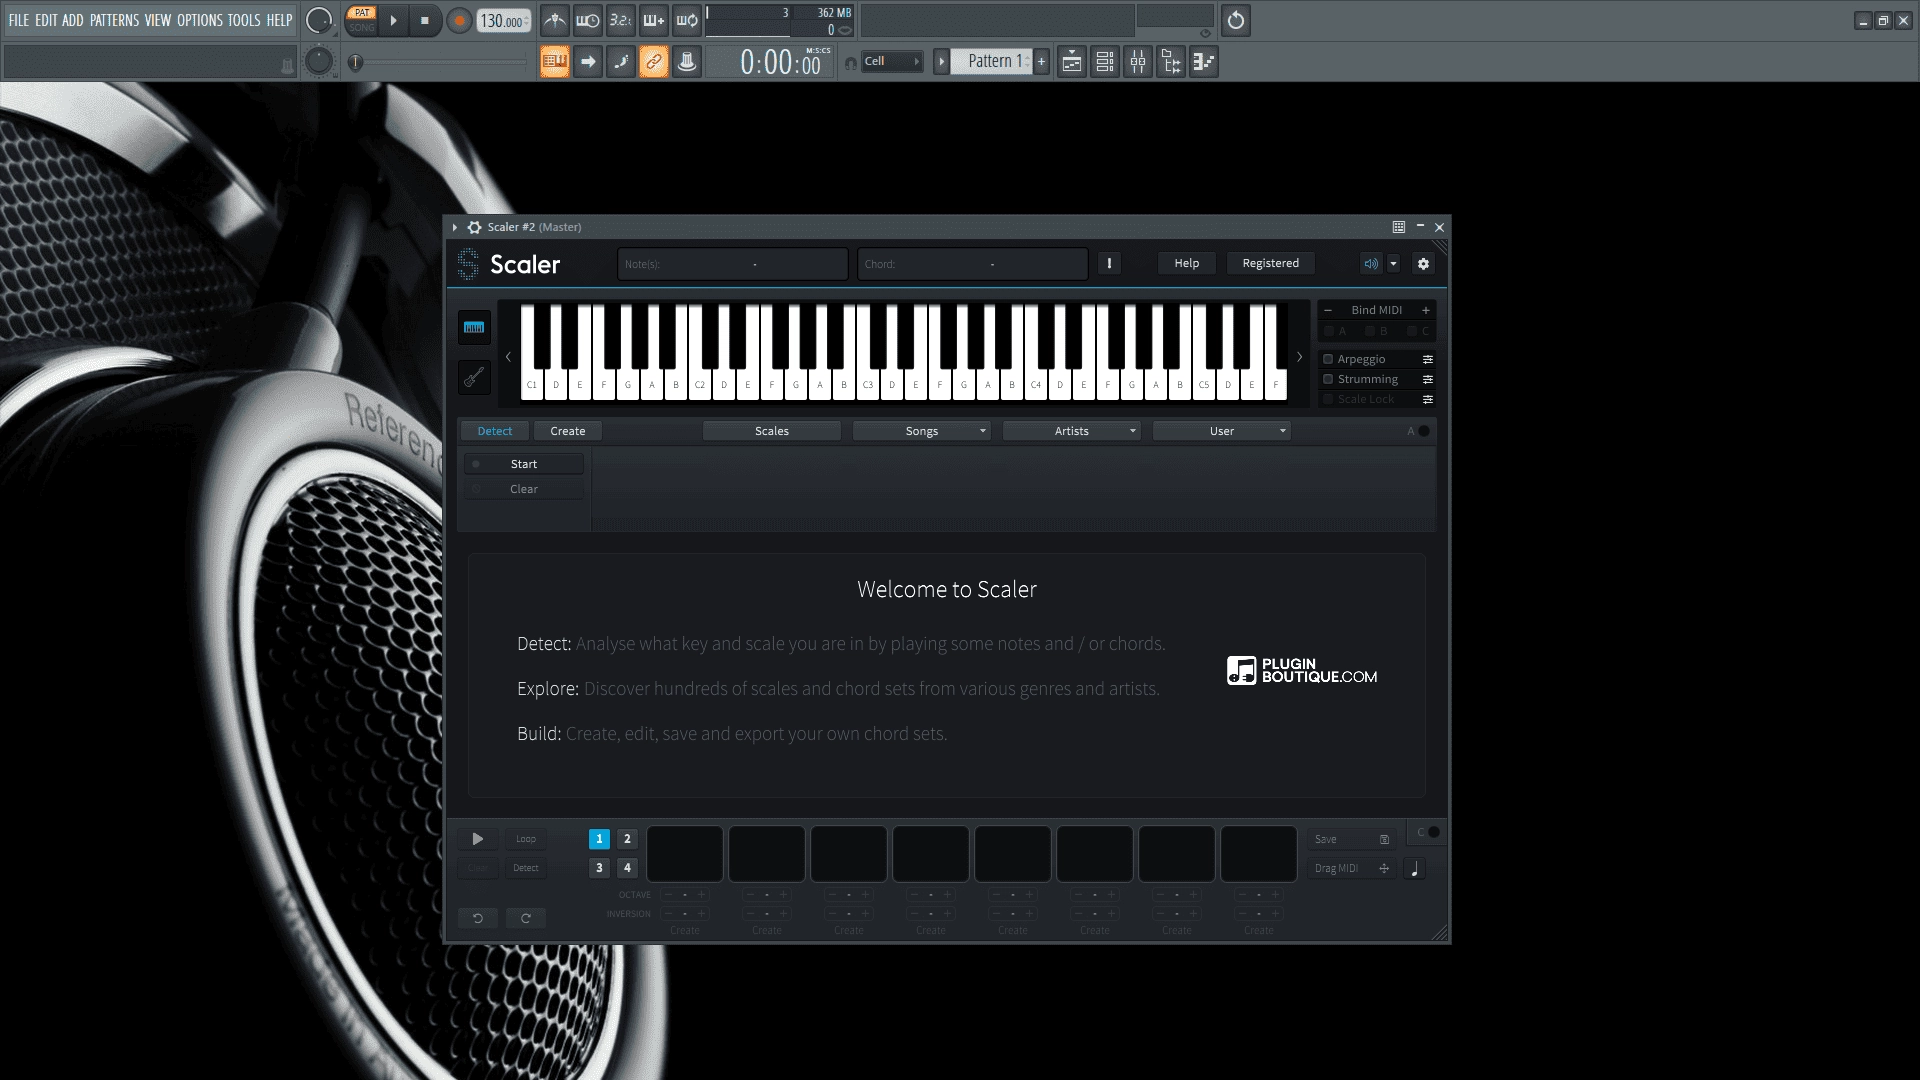Select chord pattern slot 2
The width and height of the screenshot is (1920, 1080).
pos(627,839)
